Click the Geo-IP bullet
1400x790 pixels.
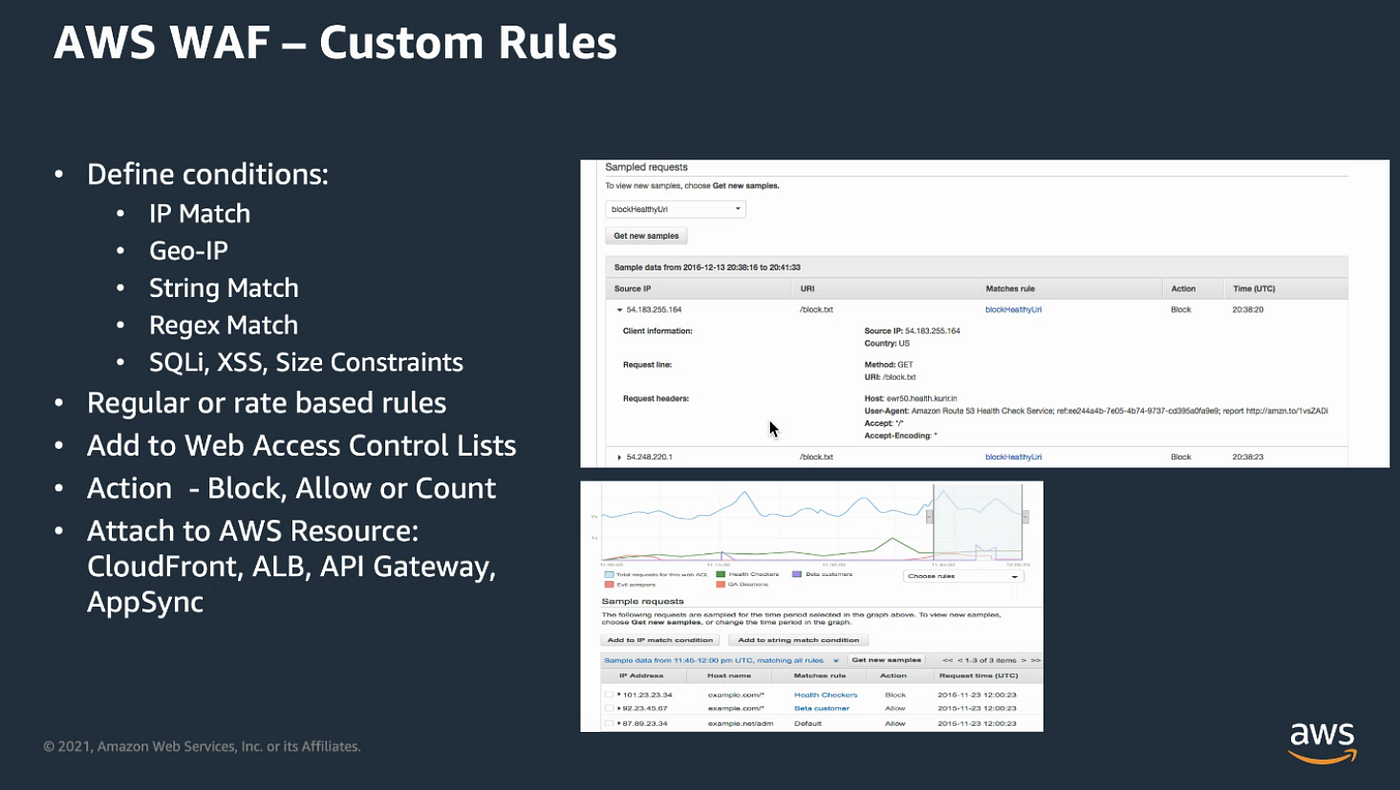coord(189,250)
